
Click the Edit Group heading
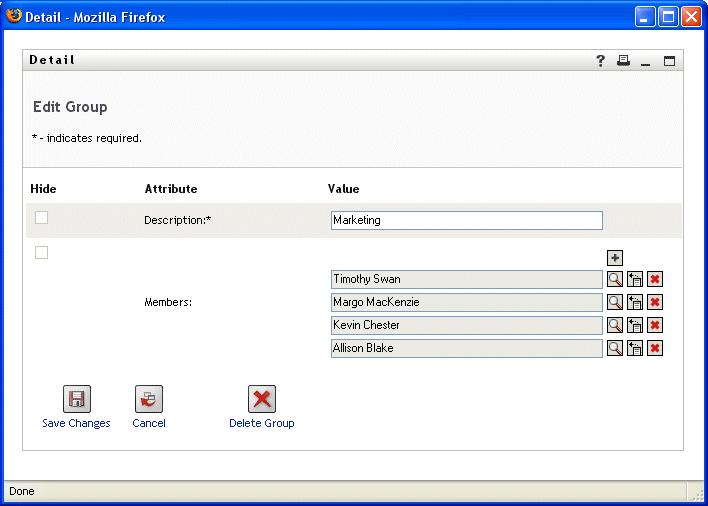70,107
